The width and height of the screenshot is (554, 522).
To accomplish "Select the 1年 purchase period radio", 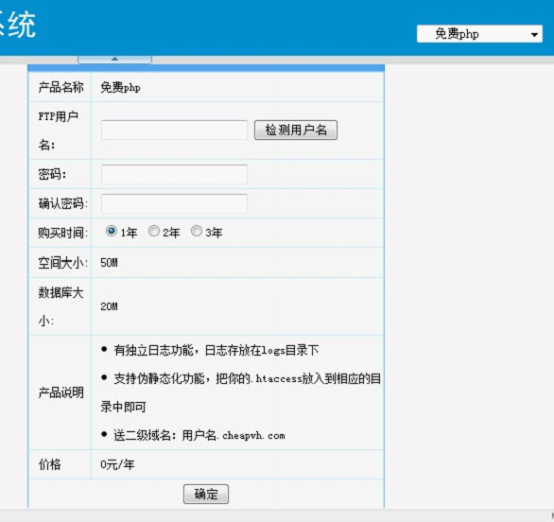I will pyautogui.click(x=111, y=231).
